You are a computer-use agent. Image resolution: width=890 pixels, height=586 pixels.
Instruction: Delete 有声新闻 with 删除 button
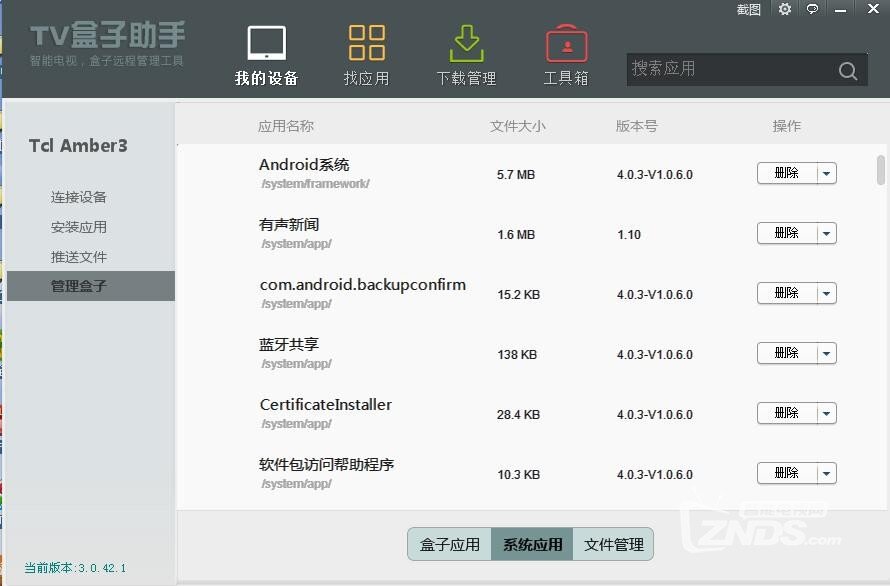click(x=787, y=233)
